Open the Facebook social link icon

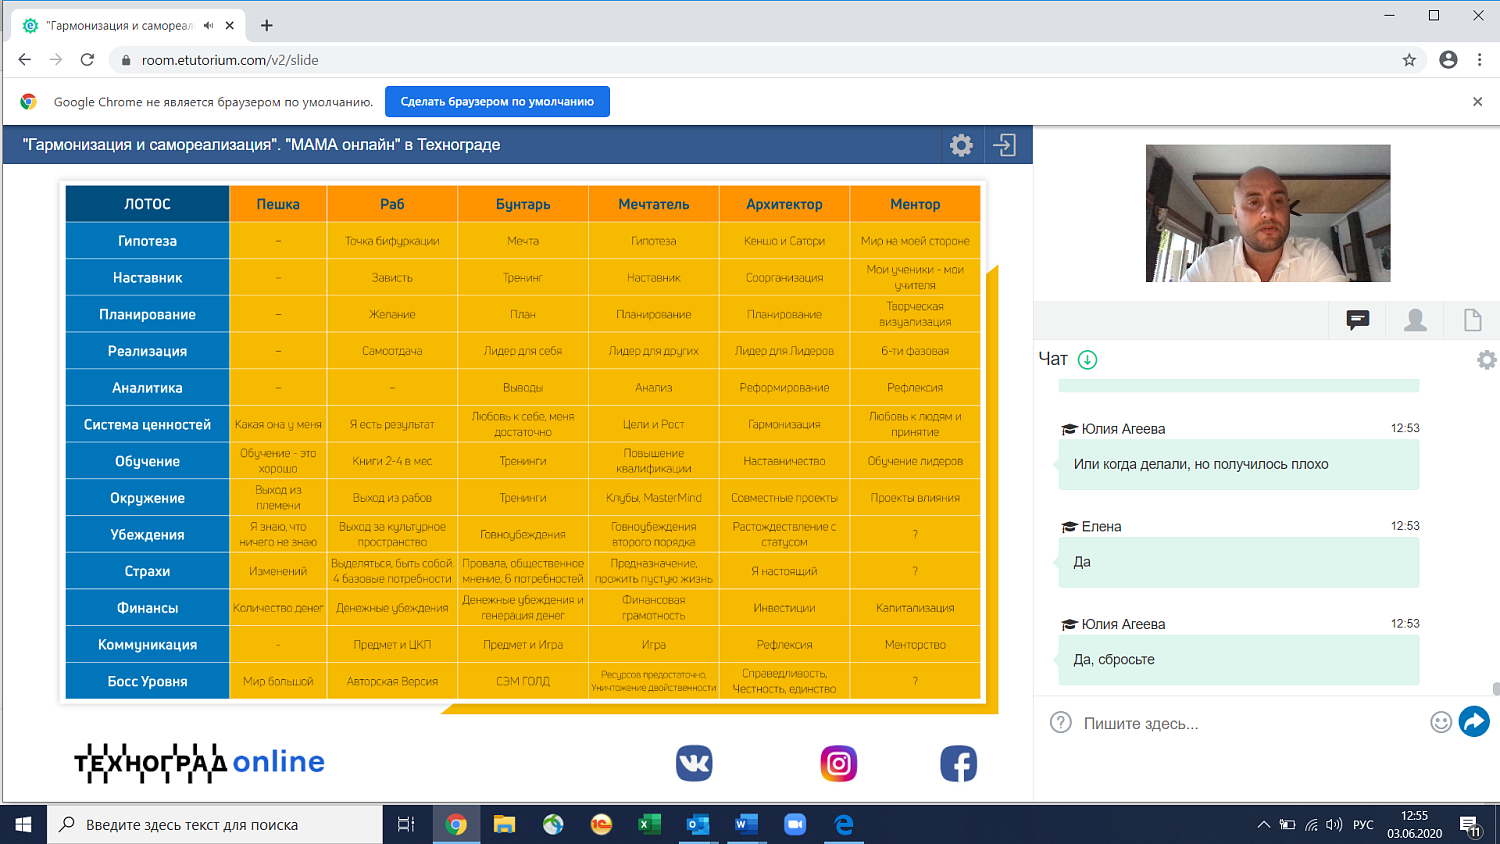(x=958, y=764)
